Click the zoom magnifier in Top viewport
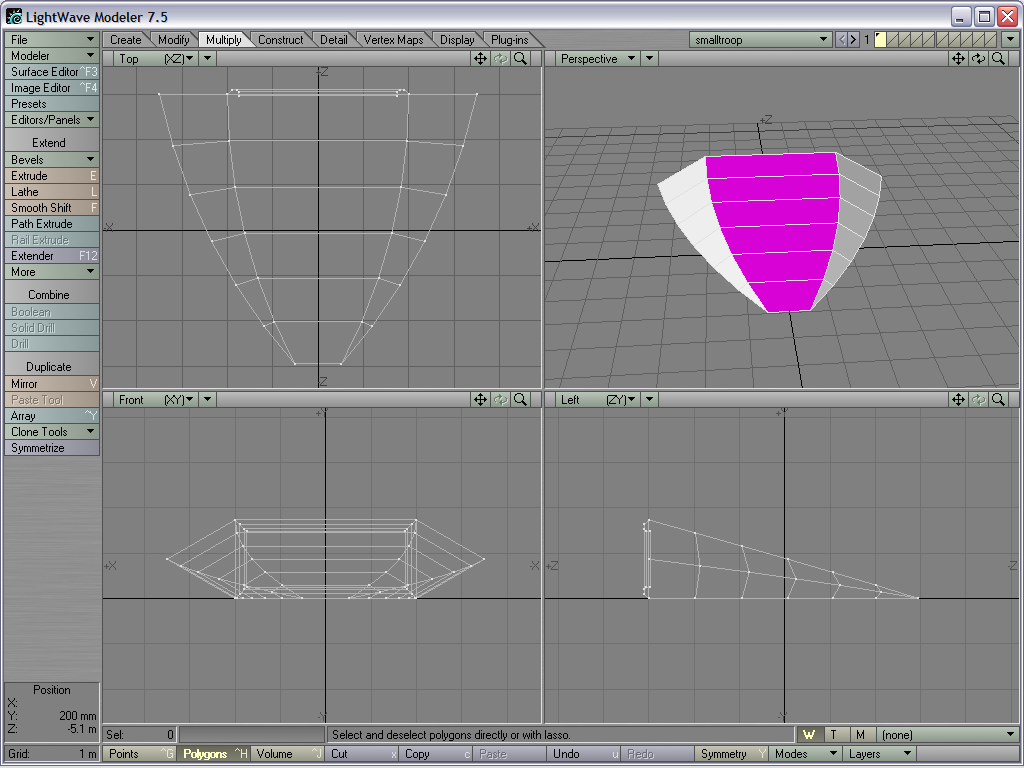Image resolution: width=1024 pixels, height=768 pixels. click(520, 59)
